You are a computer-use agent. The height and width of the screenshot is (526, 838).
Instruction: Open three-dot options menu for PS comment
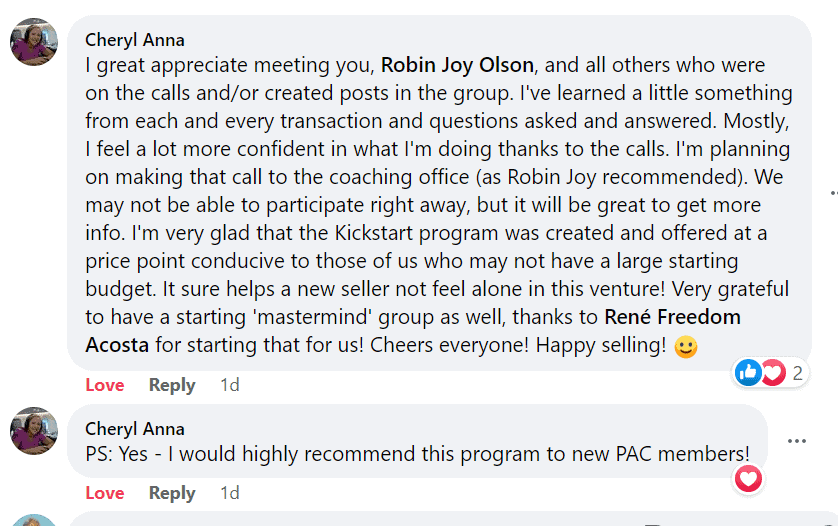796,441
